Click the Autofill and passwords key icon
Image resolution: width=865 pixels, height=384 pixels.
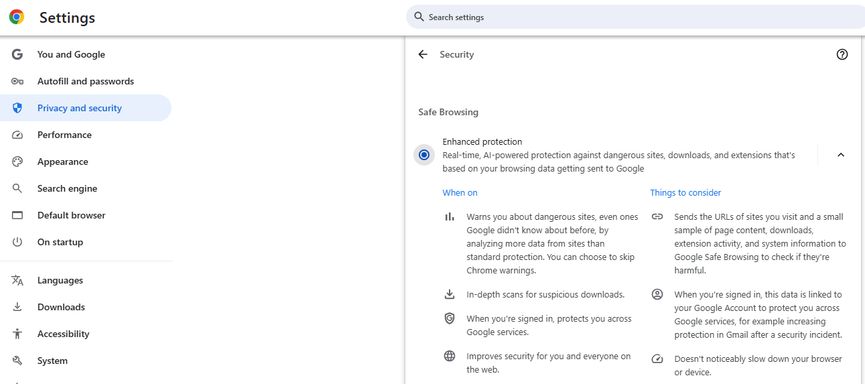click(x=17, y=82)
